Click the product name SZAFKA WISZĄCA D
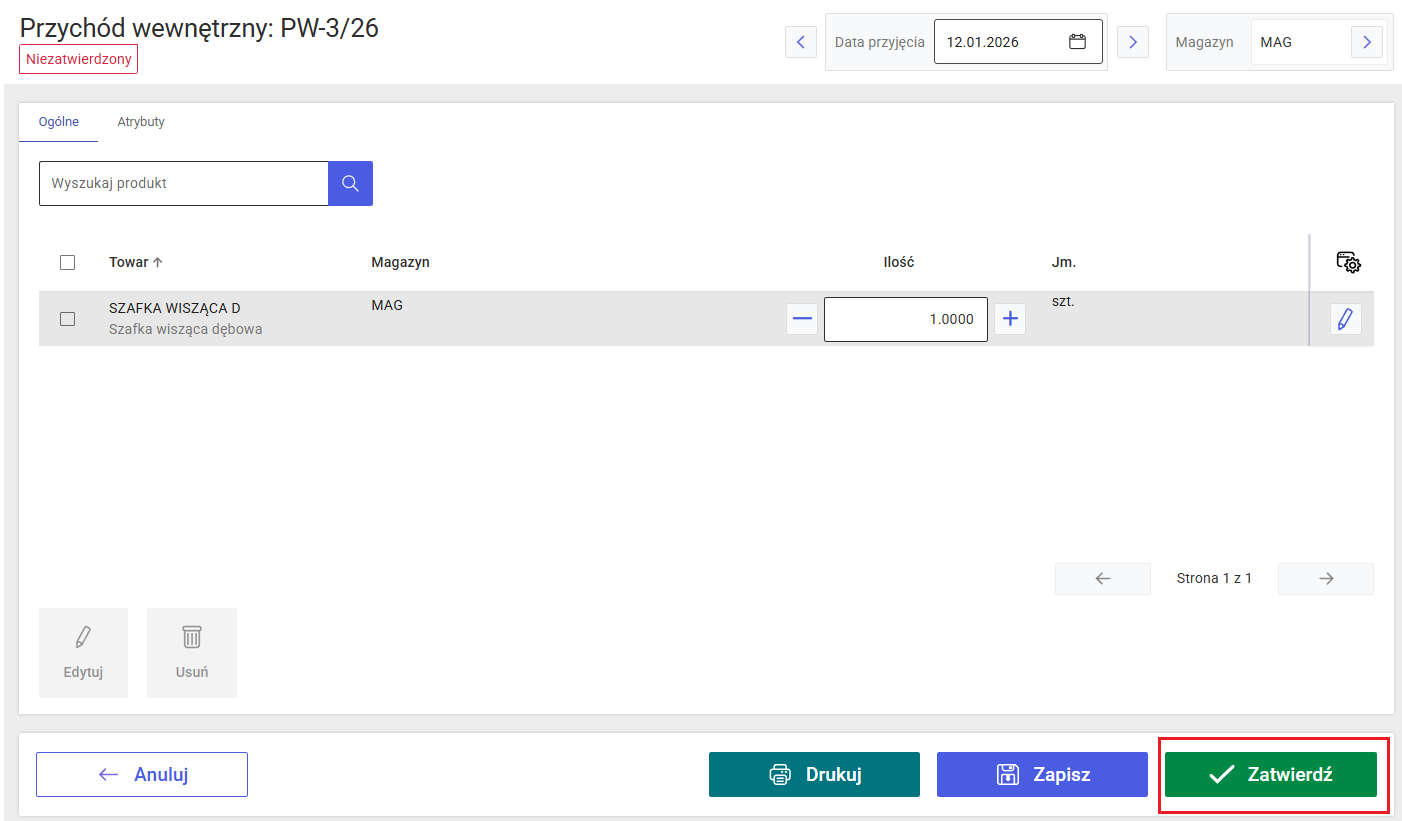 175,308
